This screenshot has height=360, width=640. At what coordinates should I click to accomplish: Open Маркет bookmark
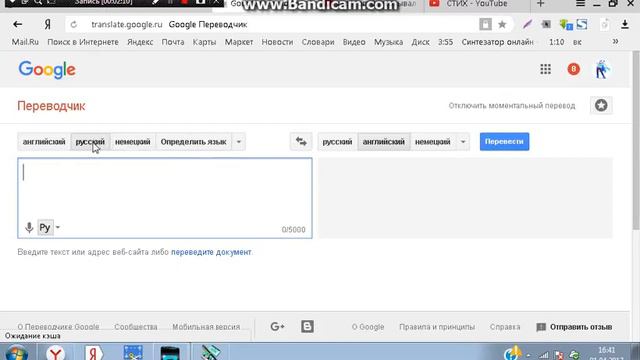(x=239, y=42)
